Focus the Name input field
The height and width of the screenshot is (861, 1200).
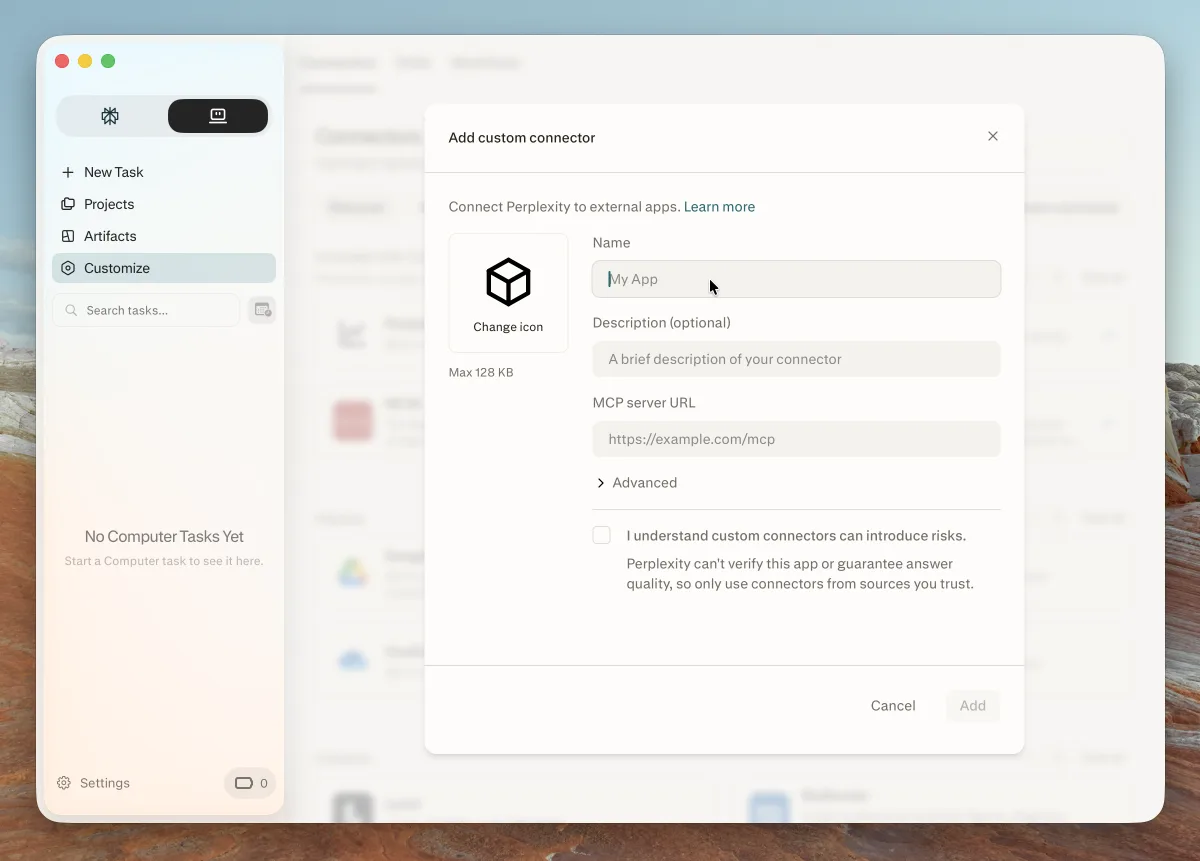tap(796, 279)
